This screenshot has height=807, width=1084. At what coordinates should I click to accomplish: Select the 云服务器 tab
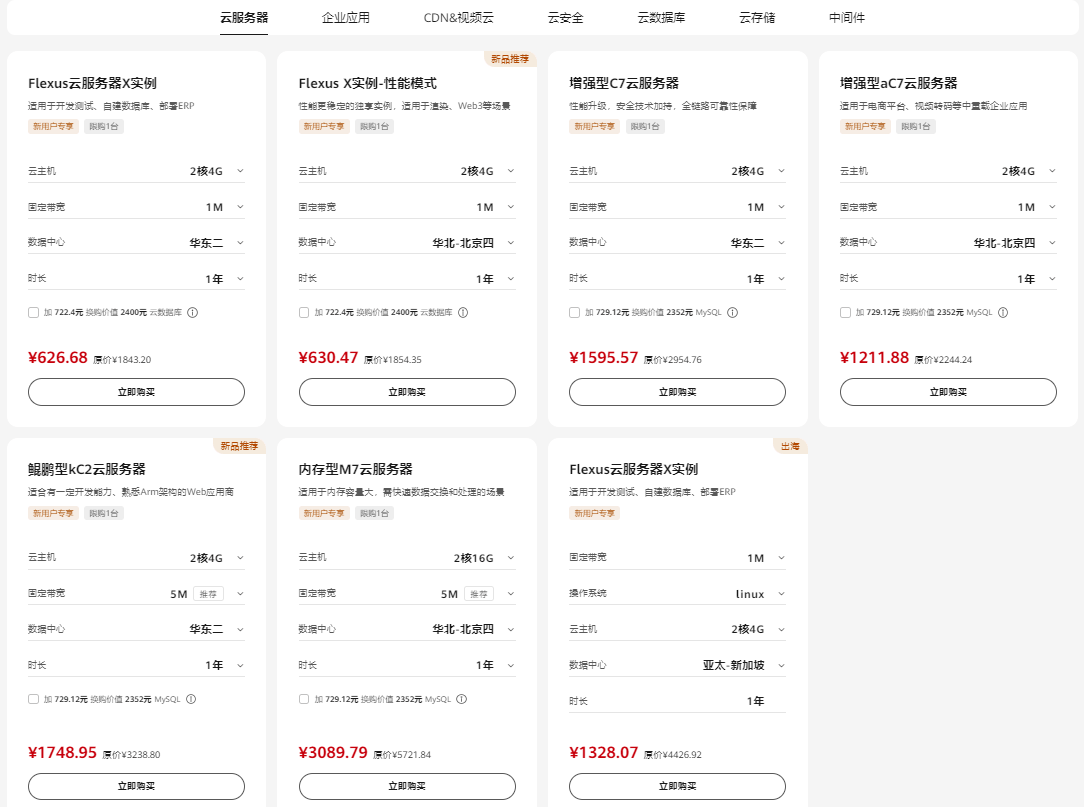click(244, 17)
